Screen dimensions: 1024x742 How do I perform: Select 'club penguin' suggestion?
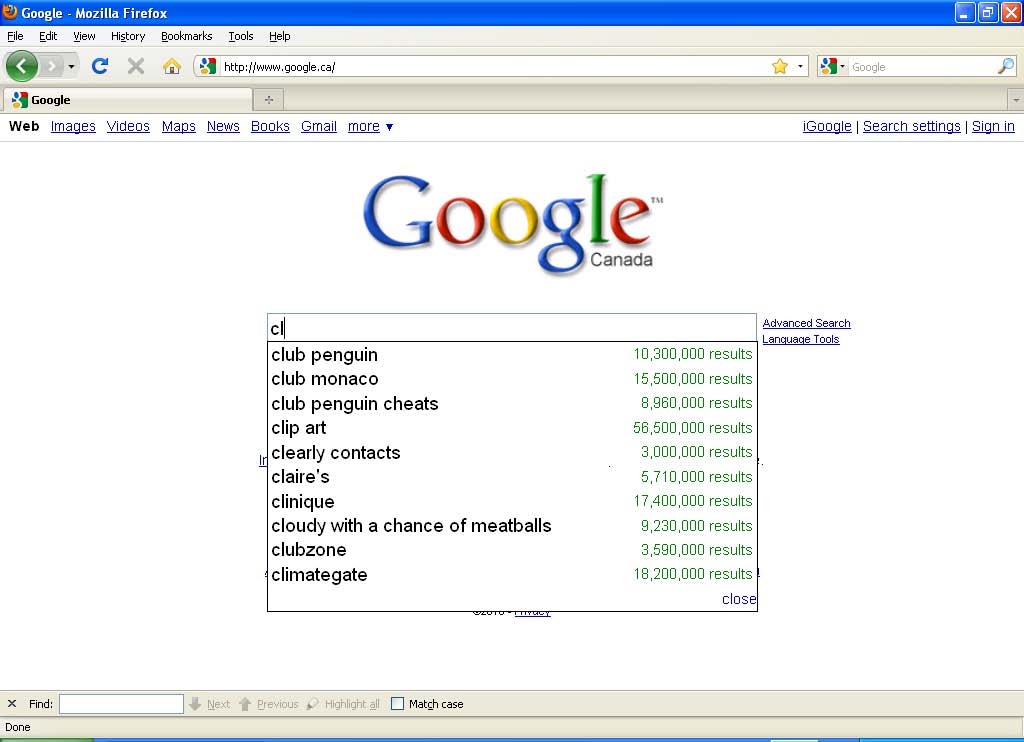pos(325,355)
